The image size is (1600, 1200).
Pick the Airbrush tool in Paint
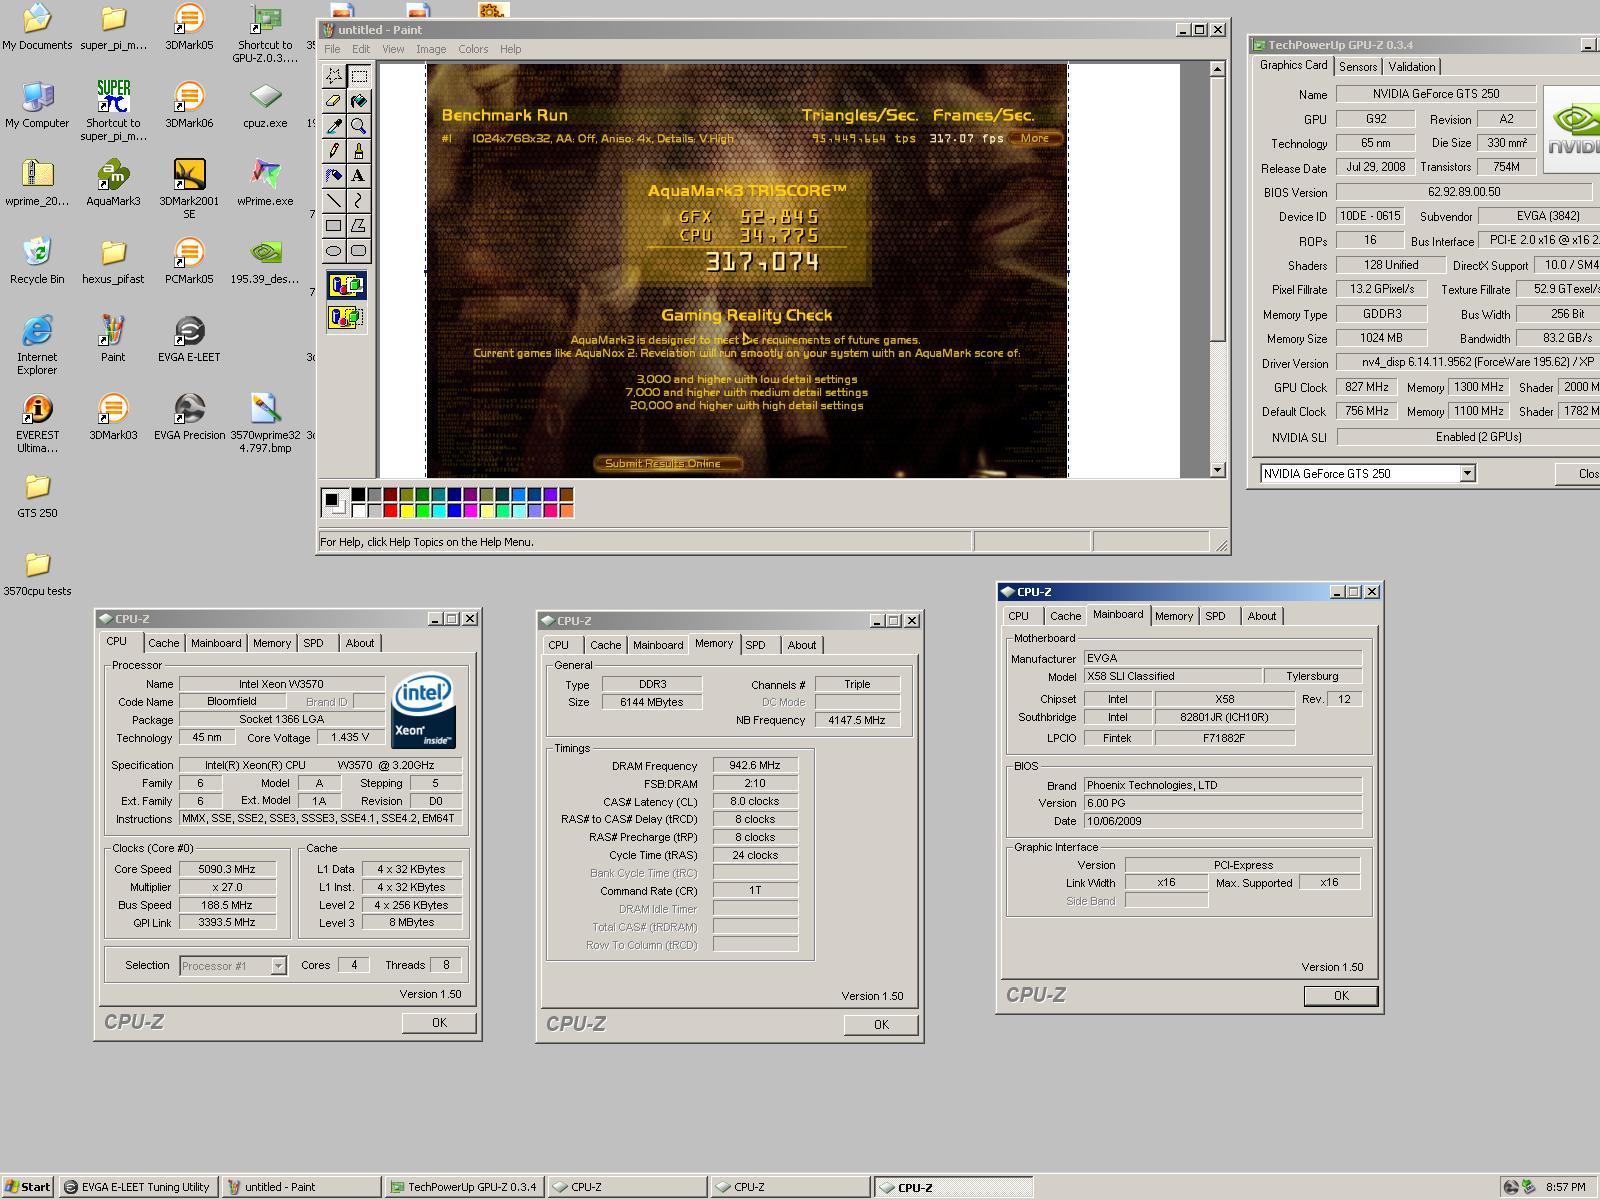coord(334,176)
